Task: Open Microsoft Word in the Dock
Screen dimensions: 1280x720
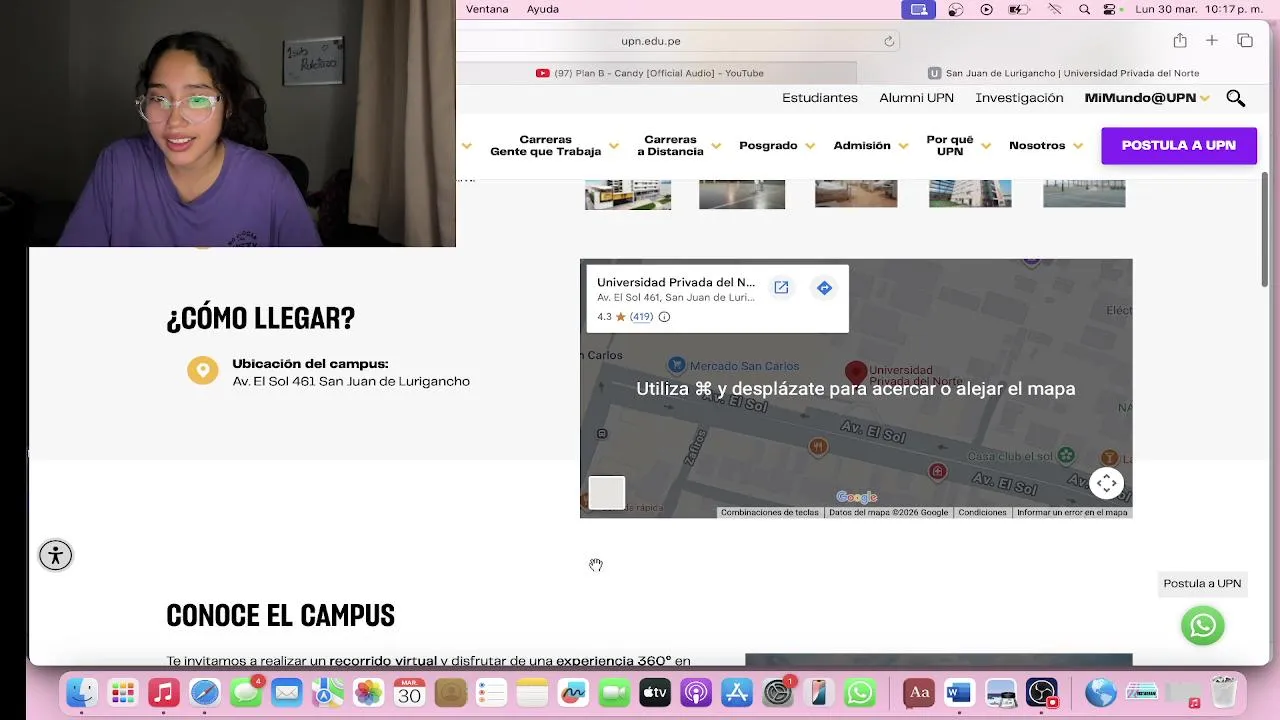Action: (x=959, y=692)
